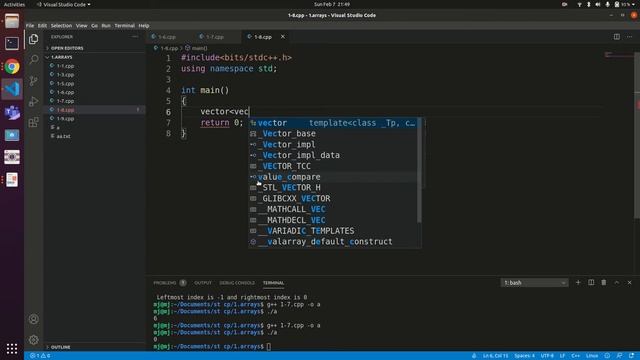Click the date and time in top bar

coord(331,4)
